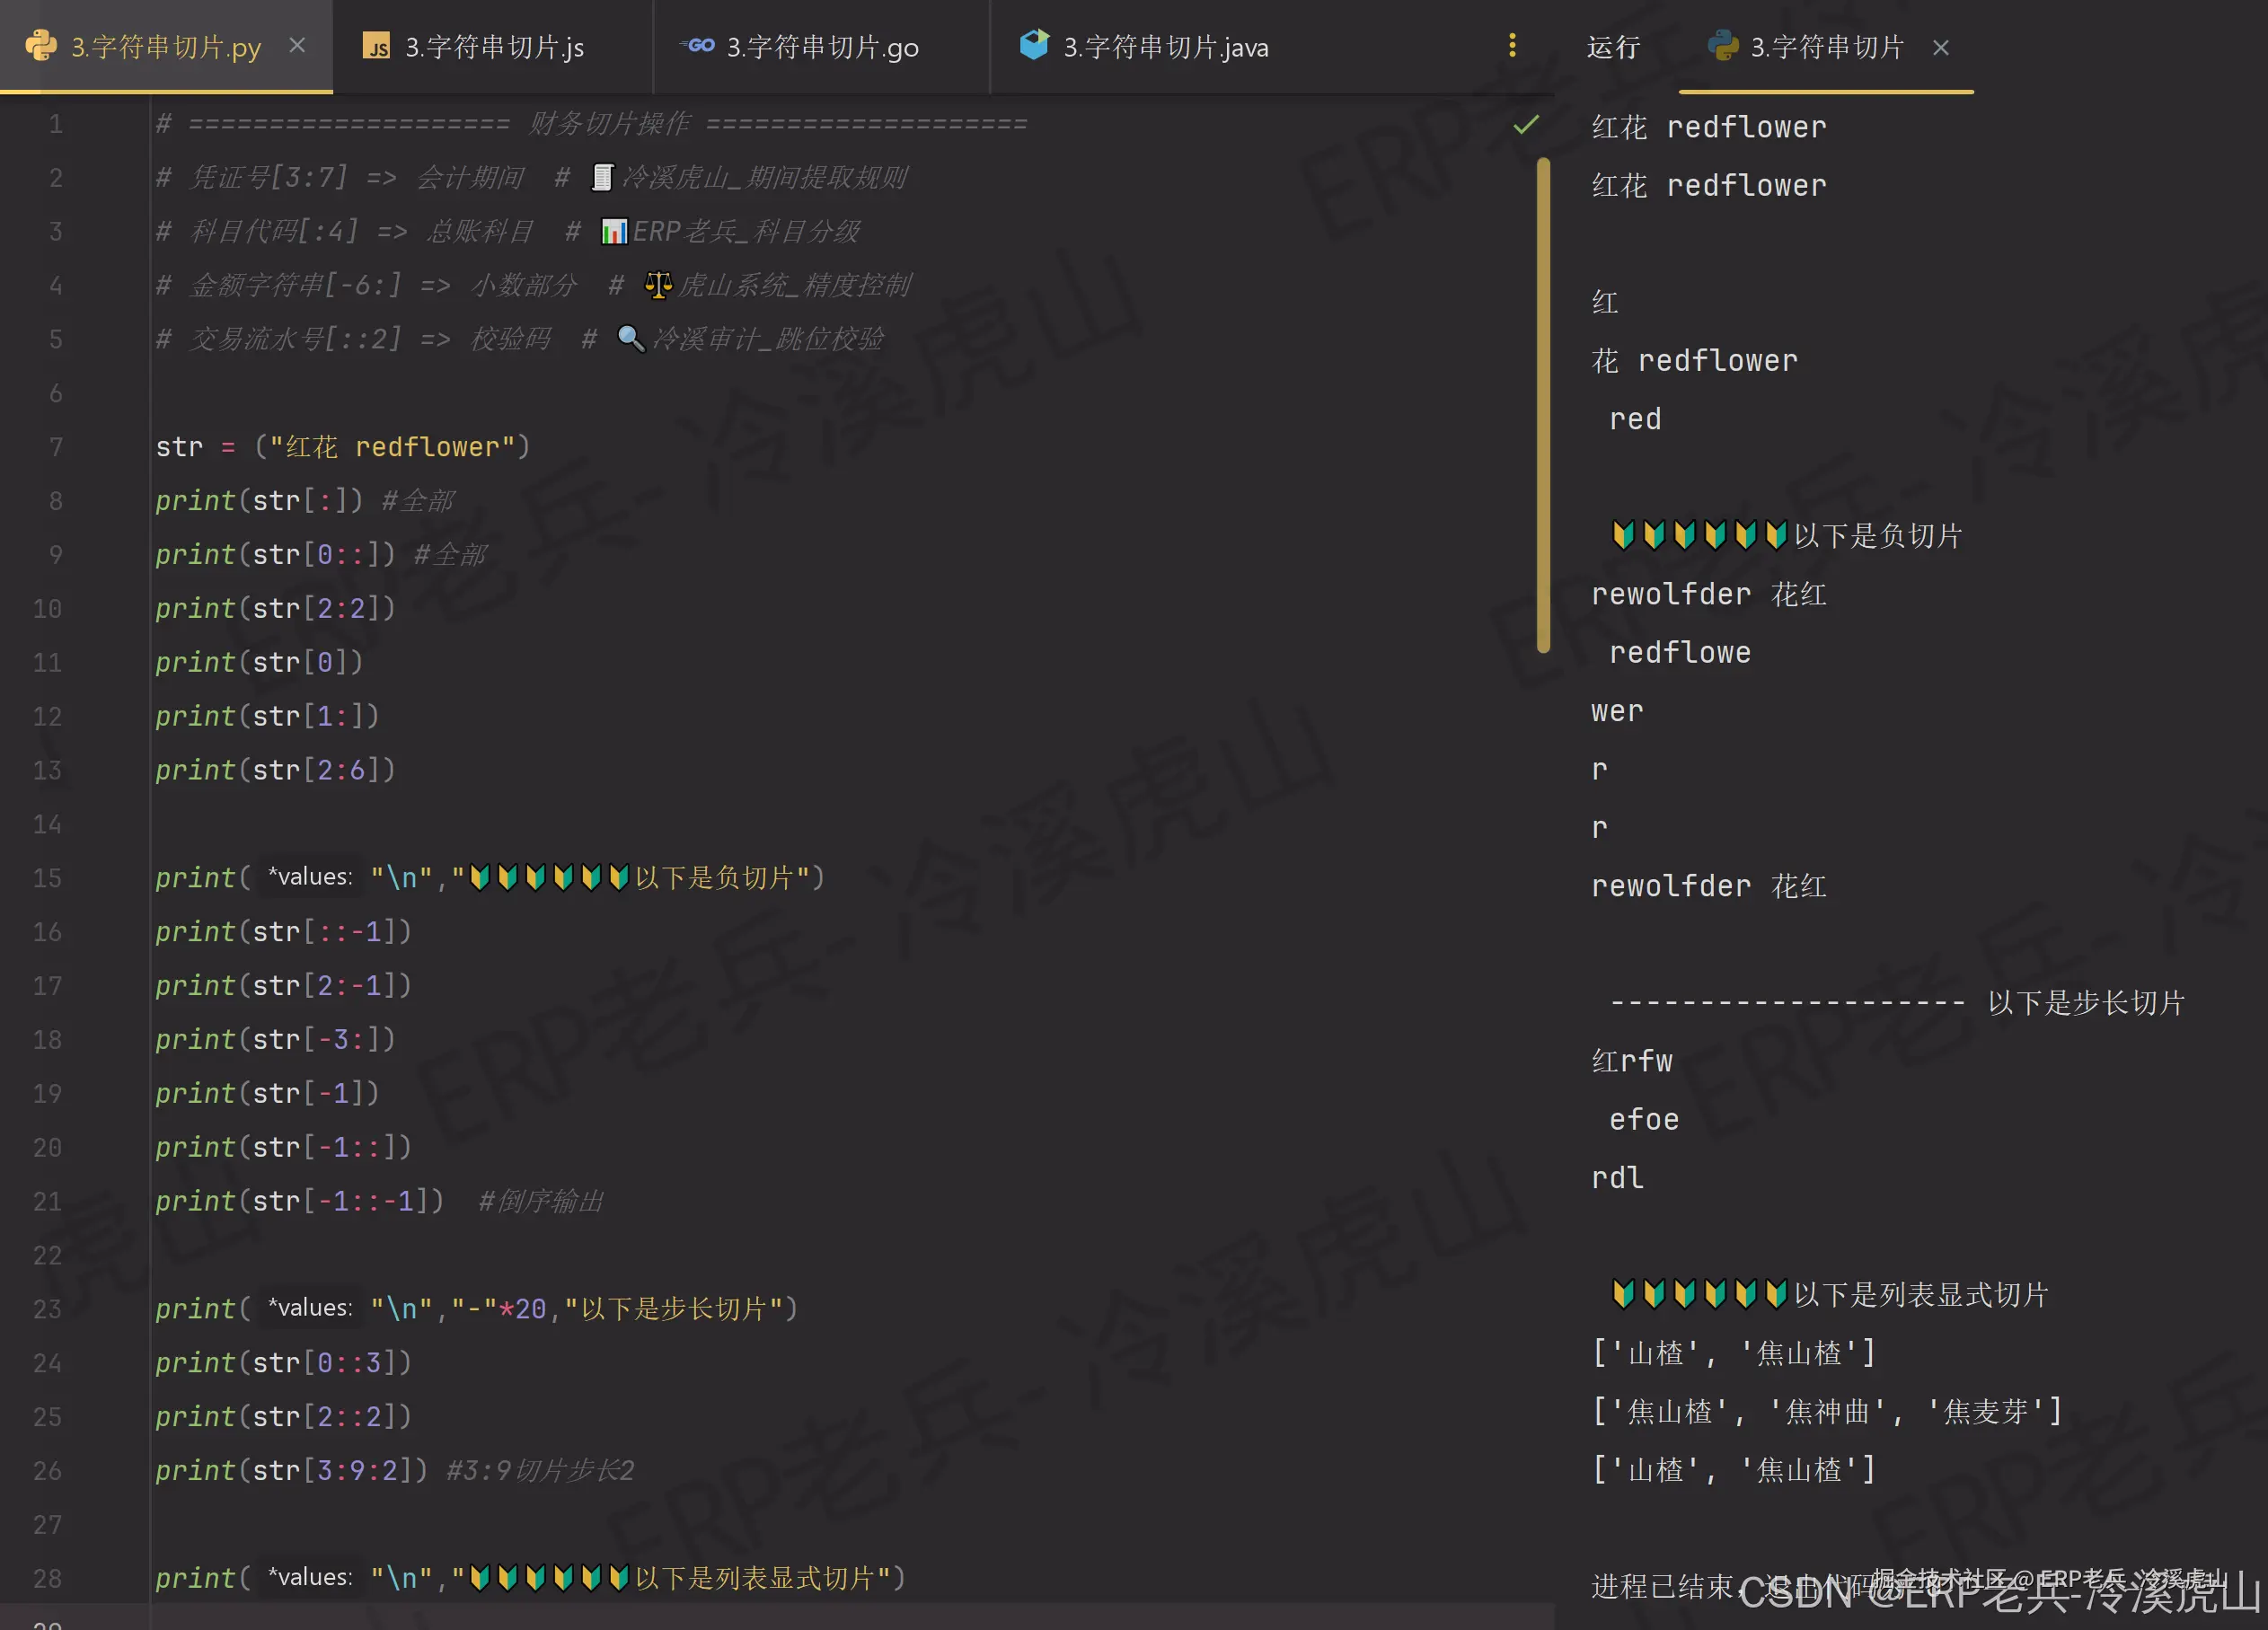
Task: Click *values: hint on line 15
Action: tap(310, 877)
